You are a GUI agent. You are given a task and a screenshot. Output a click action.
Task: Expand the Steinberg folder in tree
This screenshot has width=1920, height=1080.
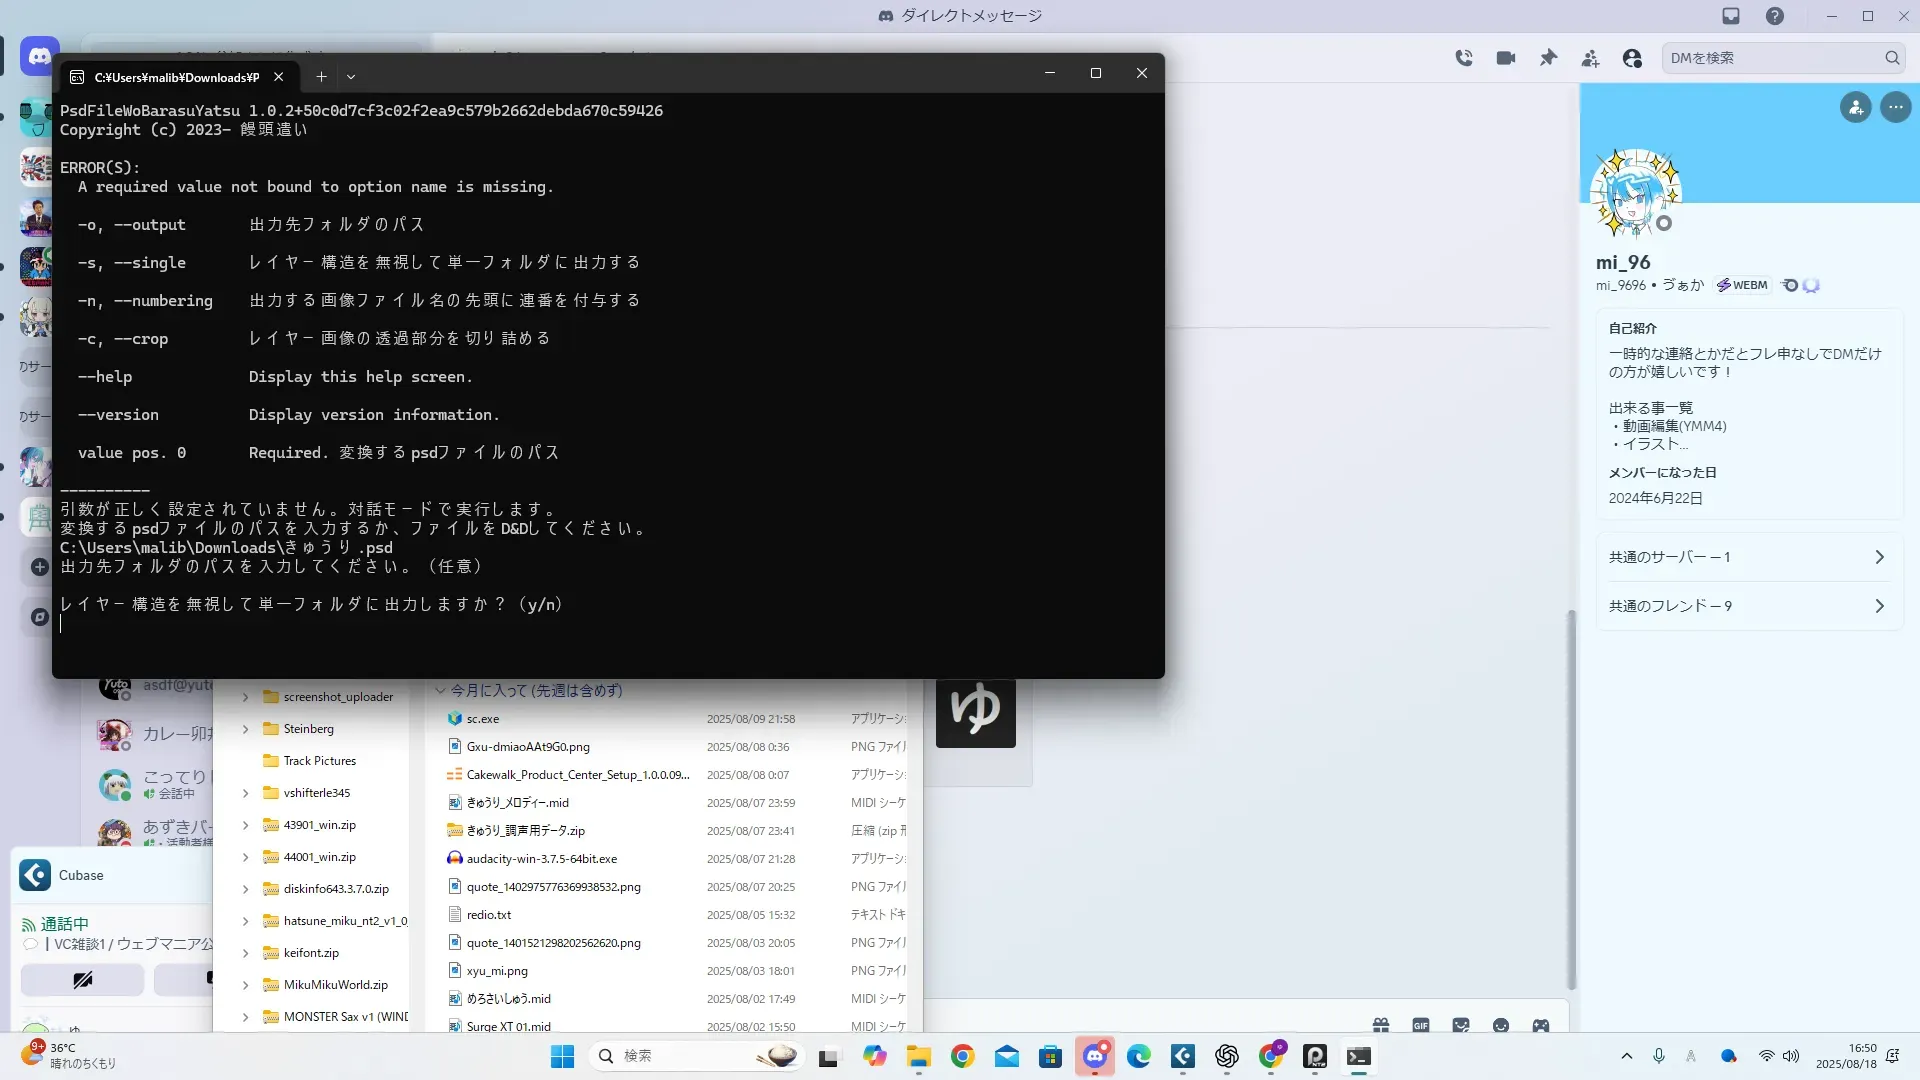tap(246, 729)
